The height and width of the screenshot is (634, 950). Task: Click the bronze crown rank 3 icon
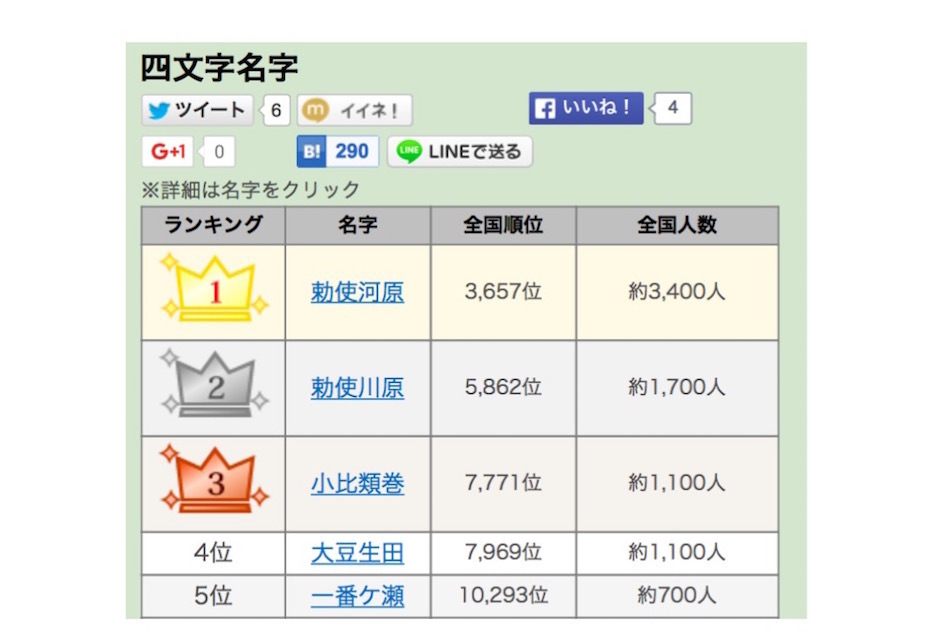click(x=214, y=483)
